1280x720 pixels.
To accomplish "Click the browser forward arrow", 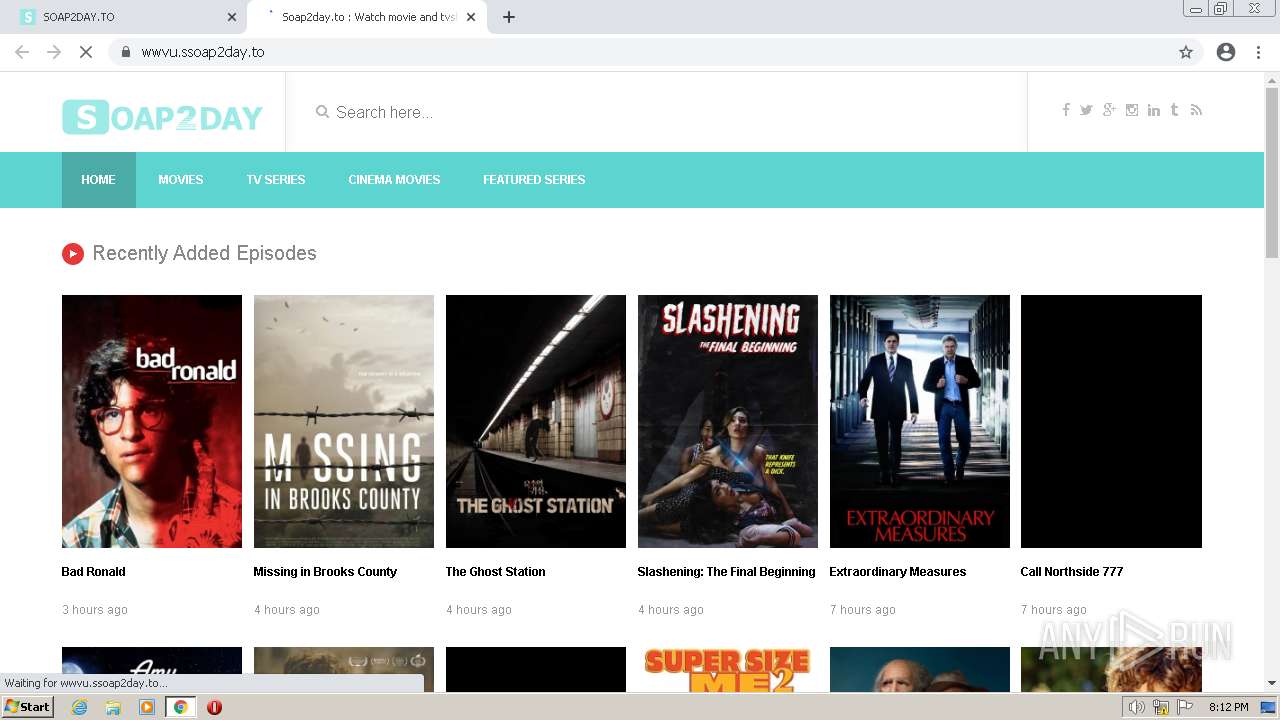I will [54, 52].
